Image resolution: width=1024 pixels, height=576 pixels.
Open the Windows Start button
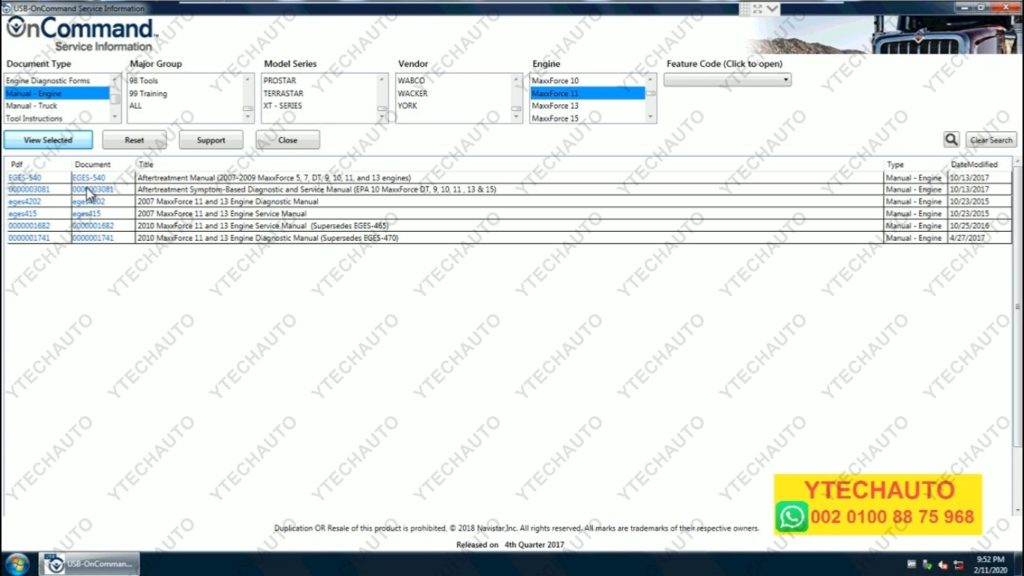tap(17, 564)
